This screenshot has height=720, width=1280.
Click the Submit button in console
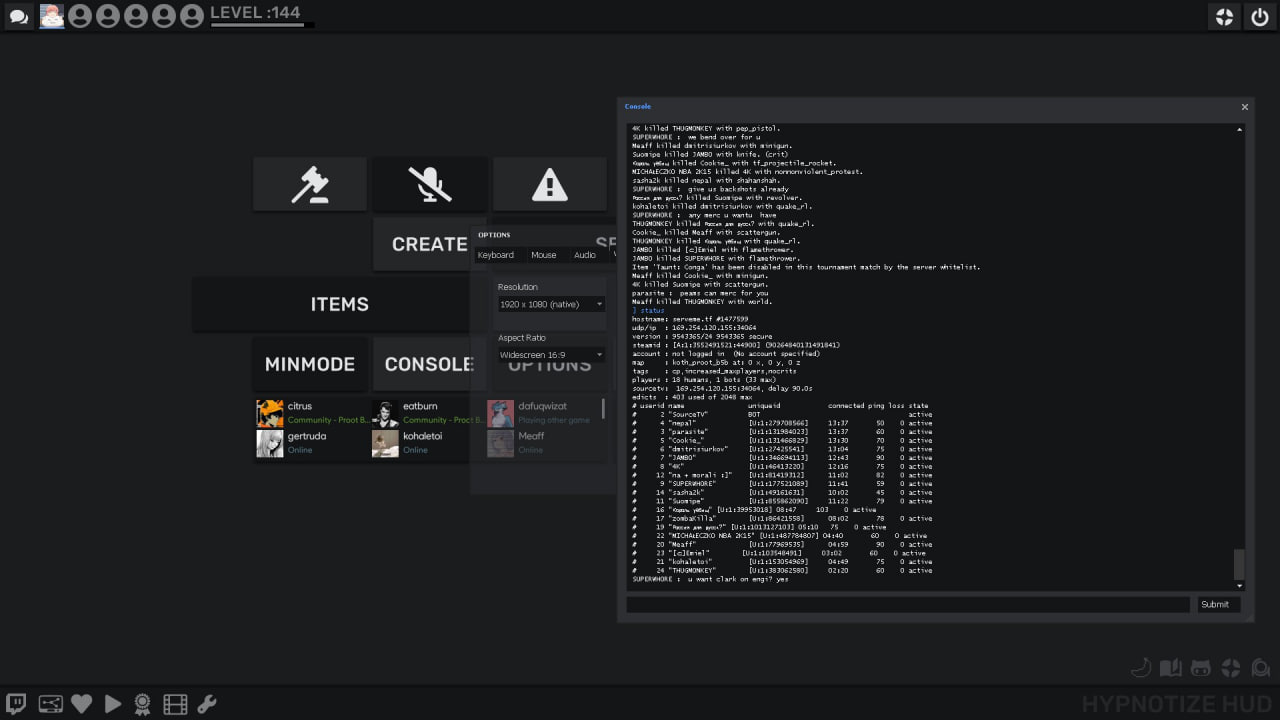1218,604
